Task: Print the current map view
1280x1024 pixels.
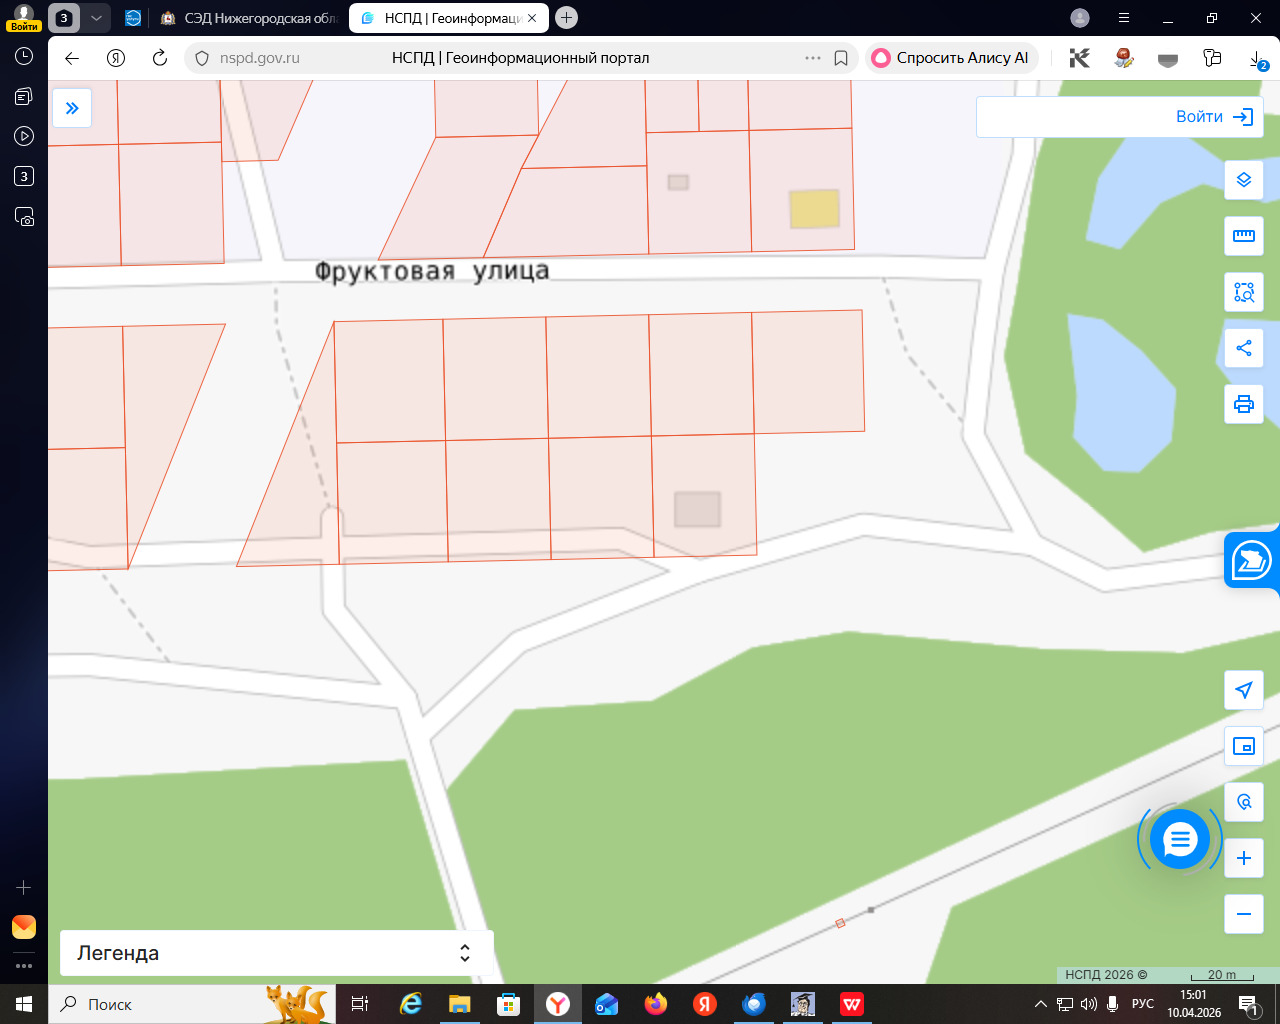Action: point(1244,404)
